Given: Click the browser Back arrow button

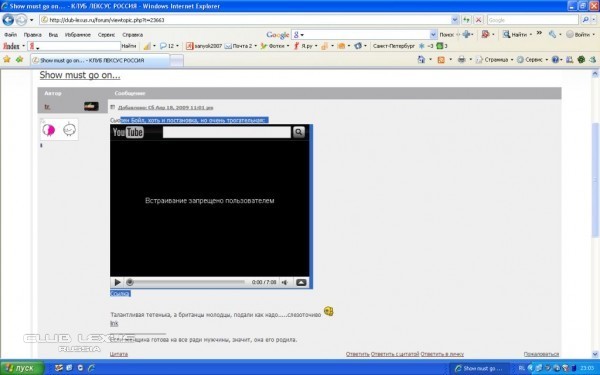Looking at the screenshot, I should click(8, 20).
